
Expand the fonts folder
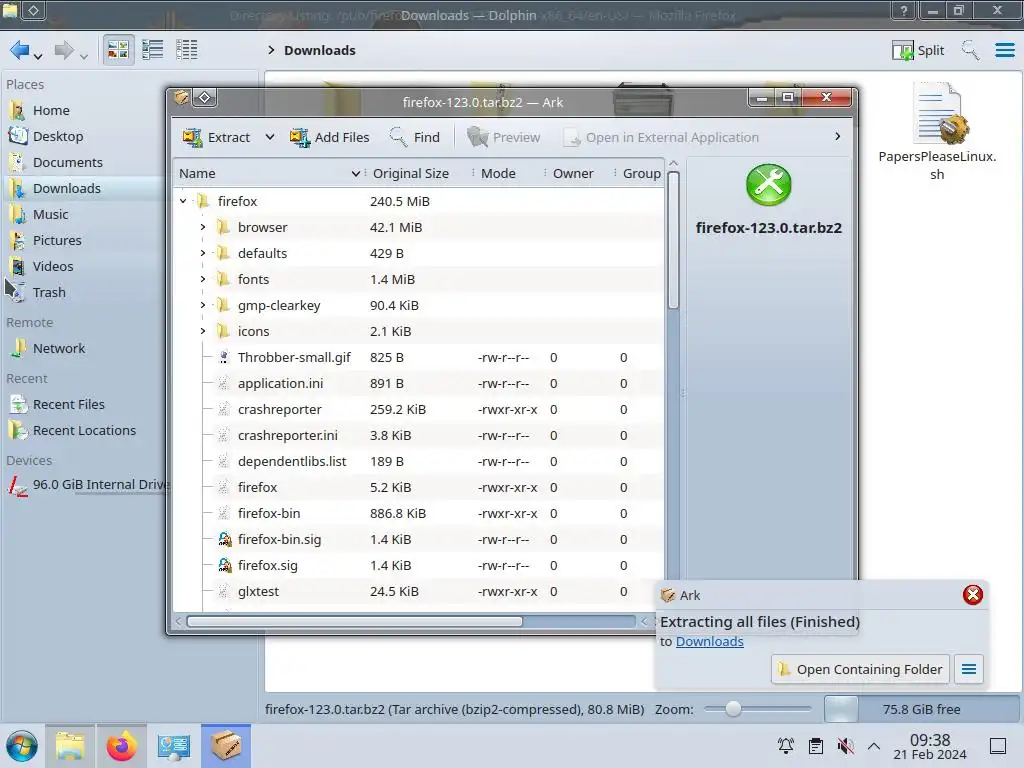(202, 280)
